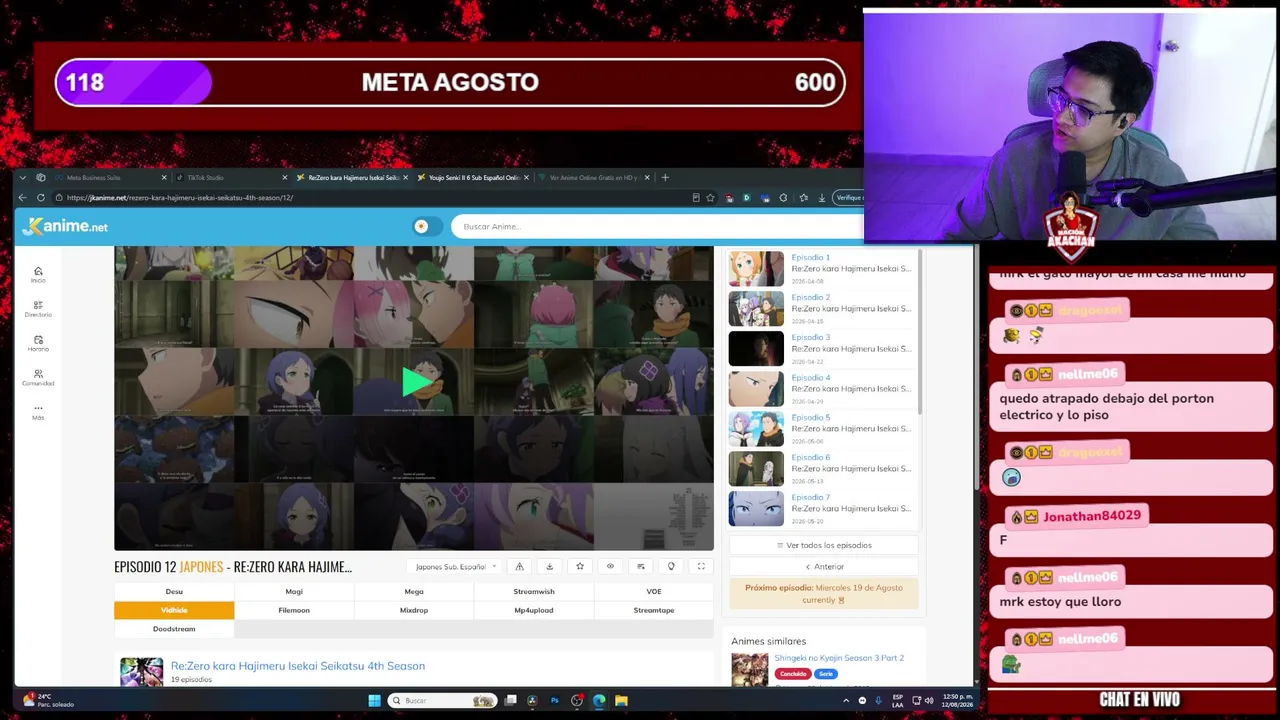Open Microsoft Edge from the taskbar
Image resolution: width=1280 pixels, height=720 pixels.
599,701
